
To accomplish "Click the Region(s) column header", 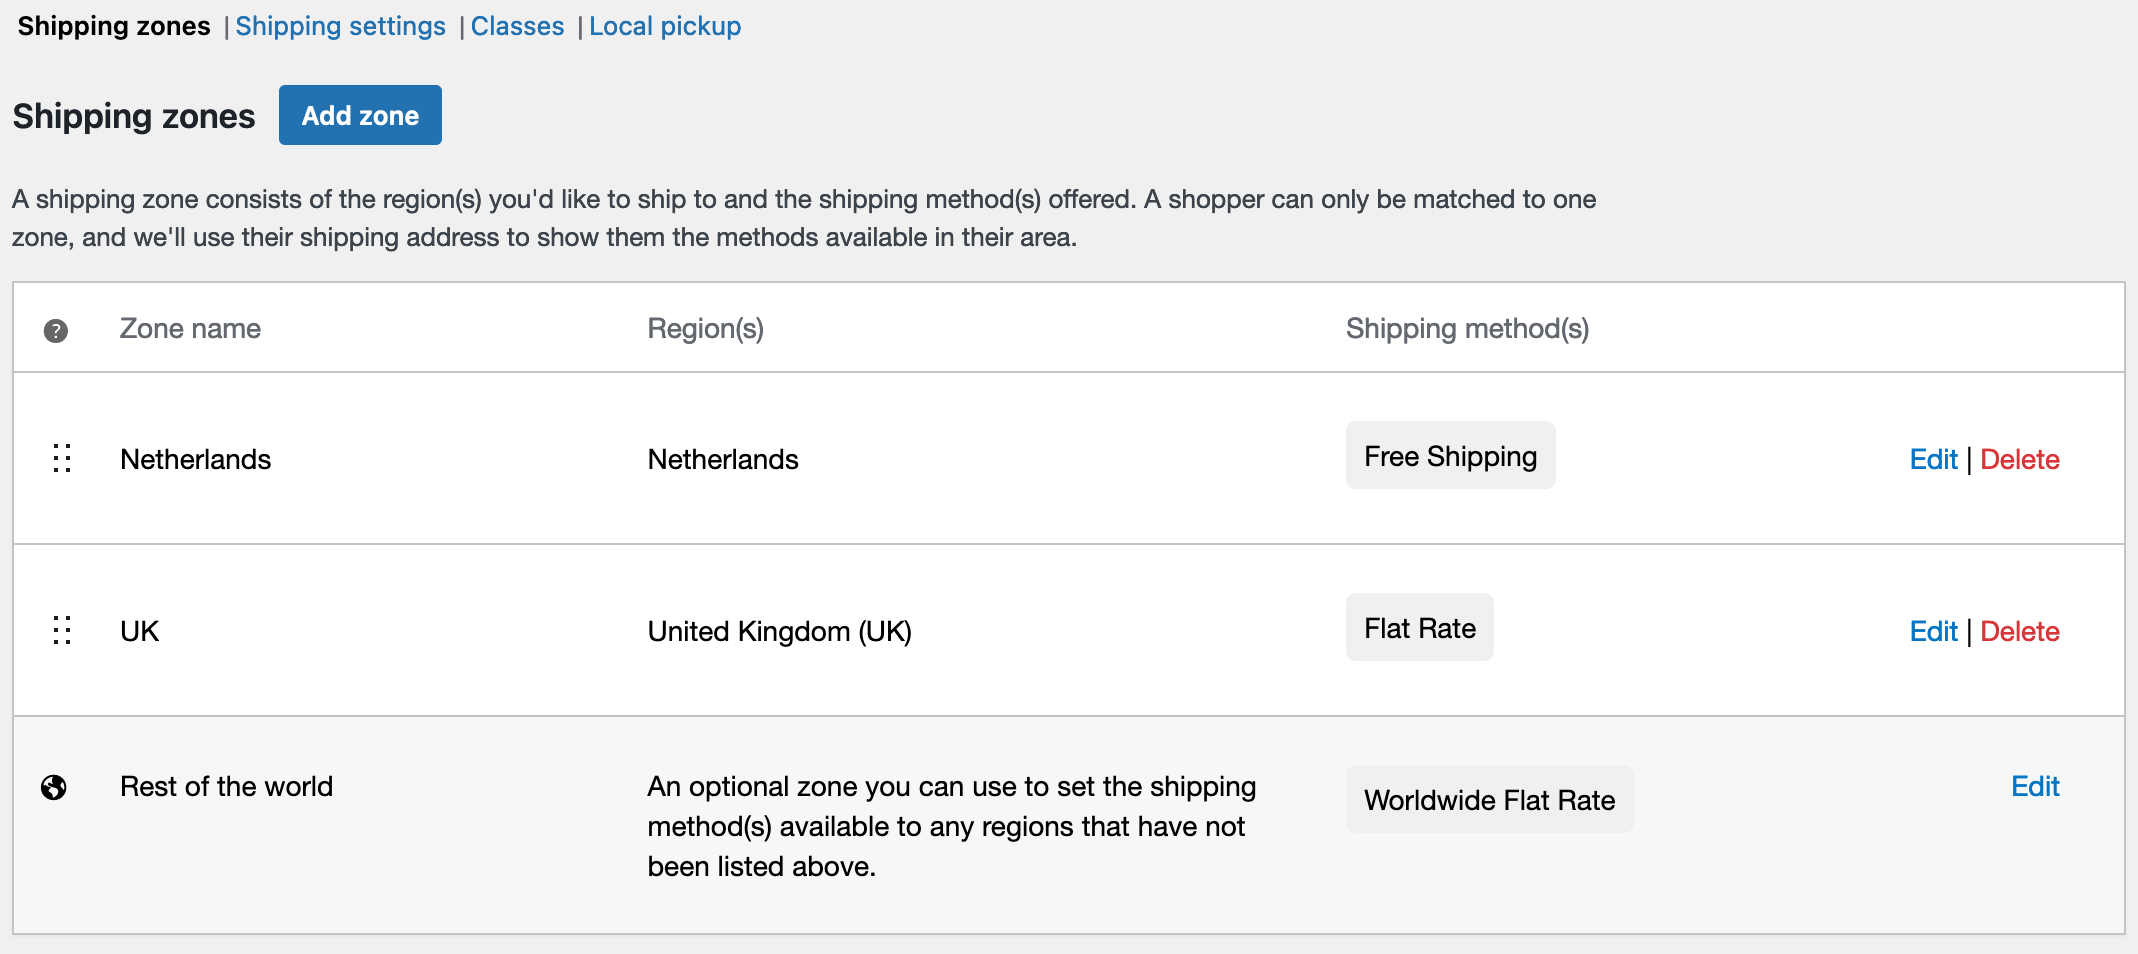I will click(x=706, y=328).
